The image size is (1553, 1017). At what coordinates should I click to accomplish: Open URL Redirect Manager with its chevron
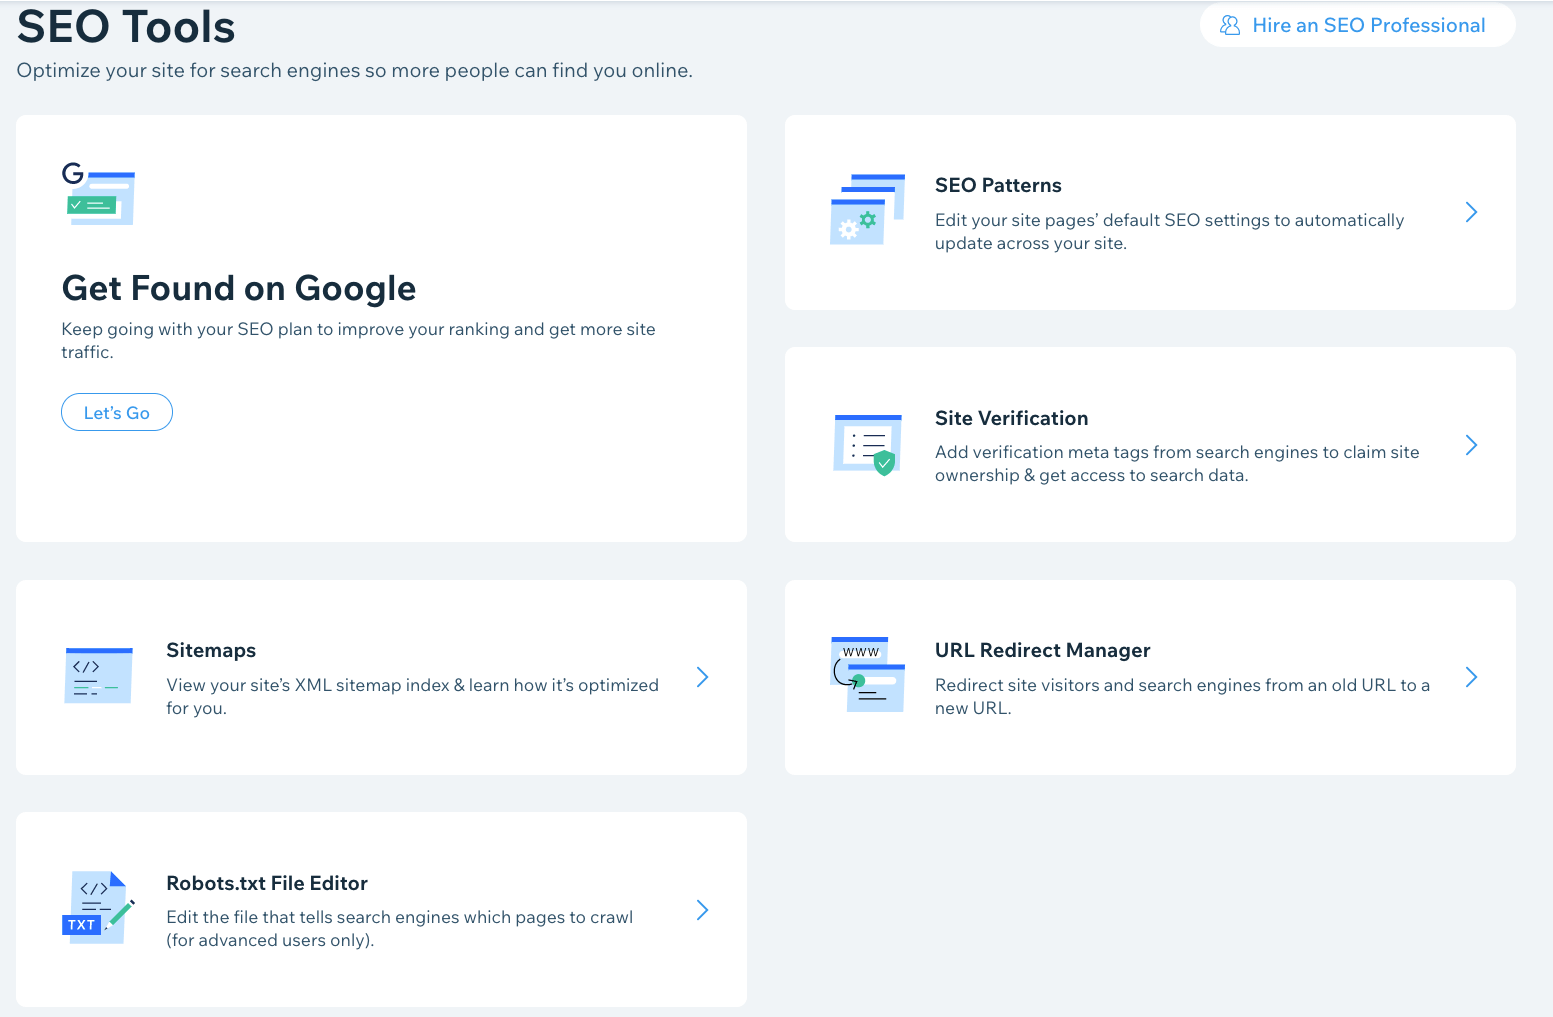click(x=1471, y=677)
